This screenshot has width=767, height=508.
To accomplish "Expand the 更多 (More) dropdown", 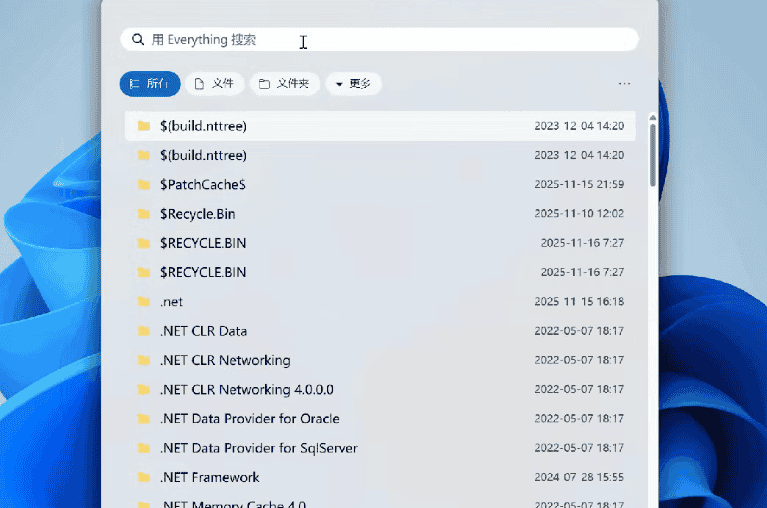I will tap(353, 84).
